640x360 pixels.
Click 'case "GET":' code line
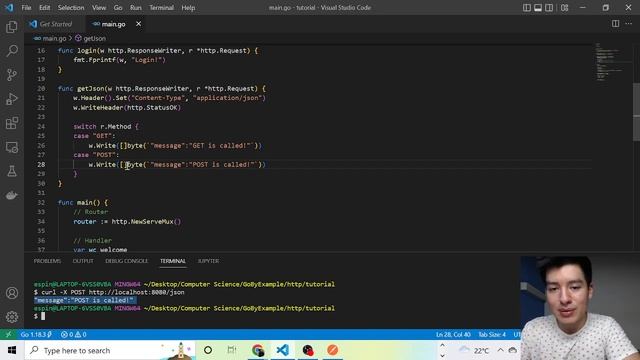click(94, 136)
